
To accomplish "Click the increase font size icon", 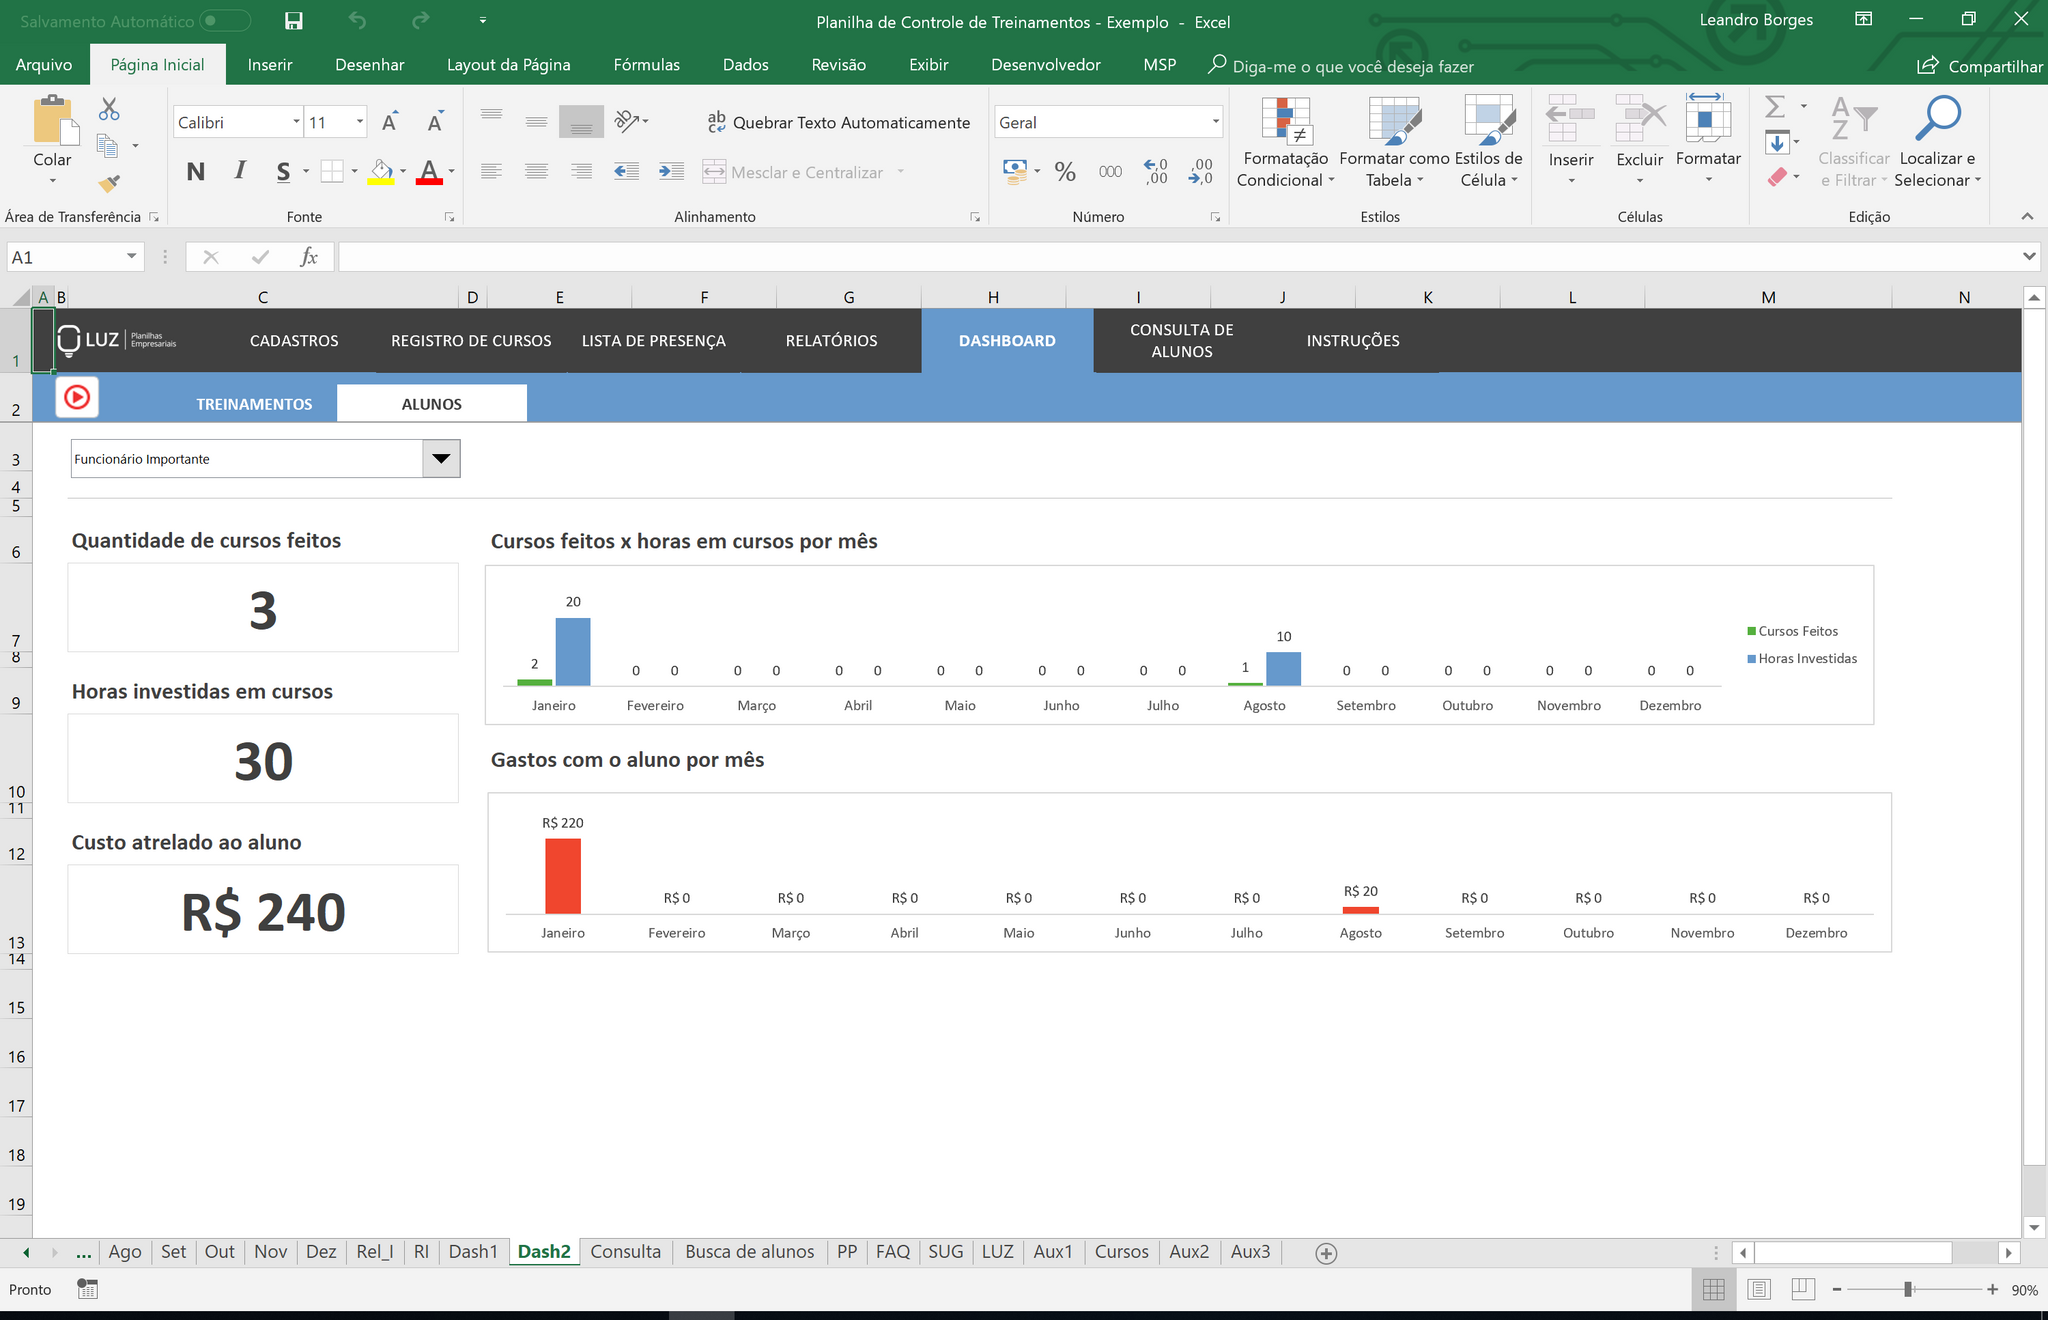I will (390, 122).
